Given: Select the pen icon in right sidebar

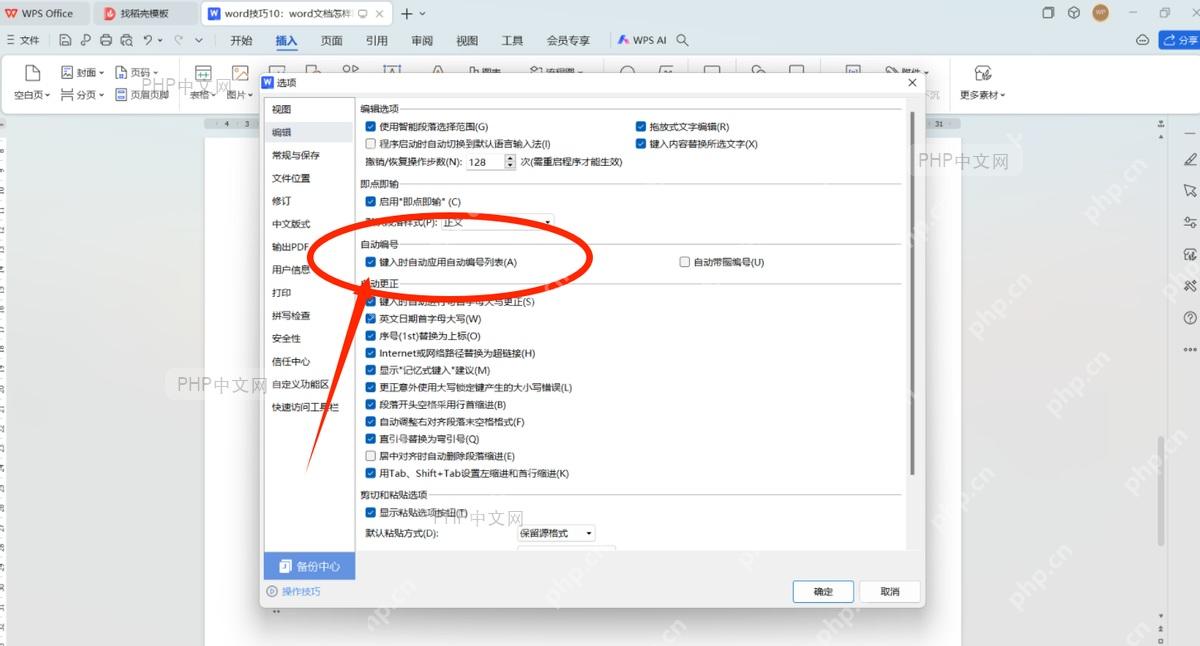Looking at the screenshot, I should (x=1190, y=159).
